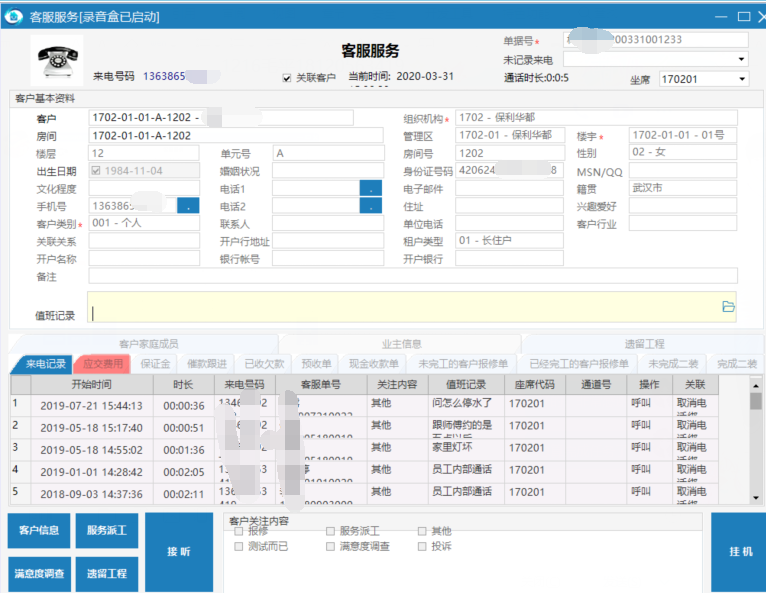The height and width of the screenshot is (593, 766).
Task: Open the 业主信息 tab
Action: click(x=402, y=344)
